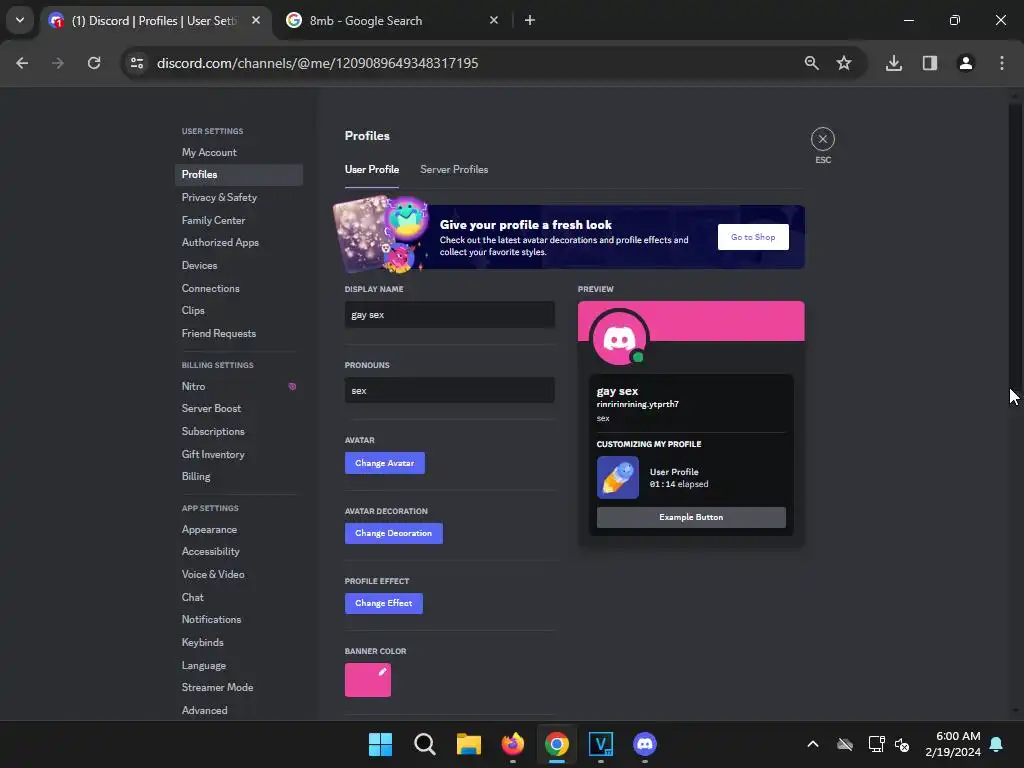
Task: Click the Change Effect button
Action: (383, 603)
